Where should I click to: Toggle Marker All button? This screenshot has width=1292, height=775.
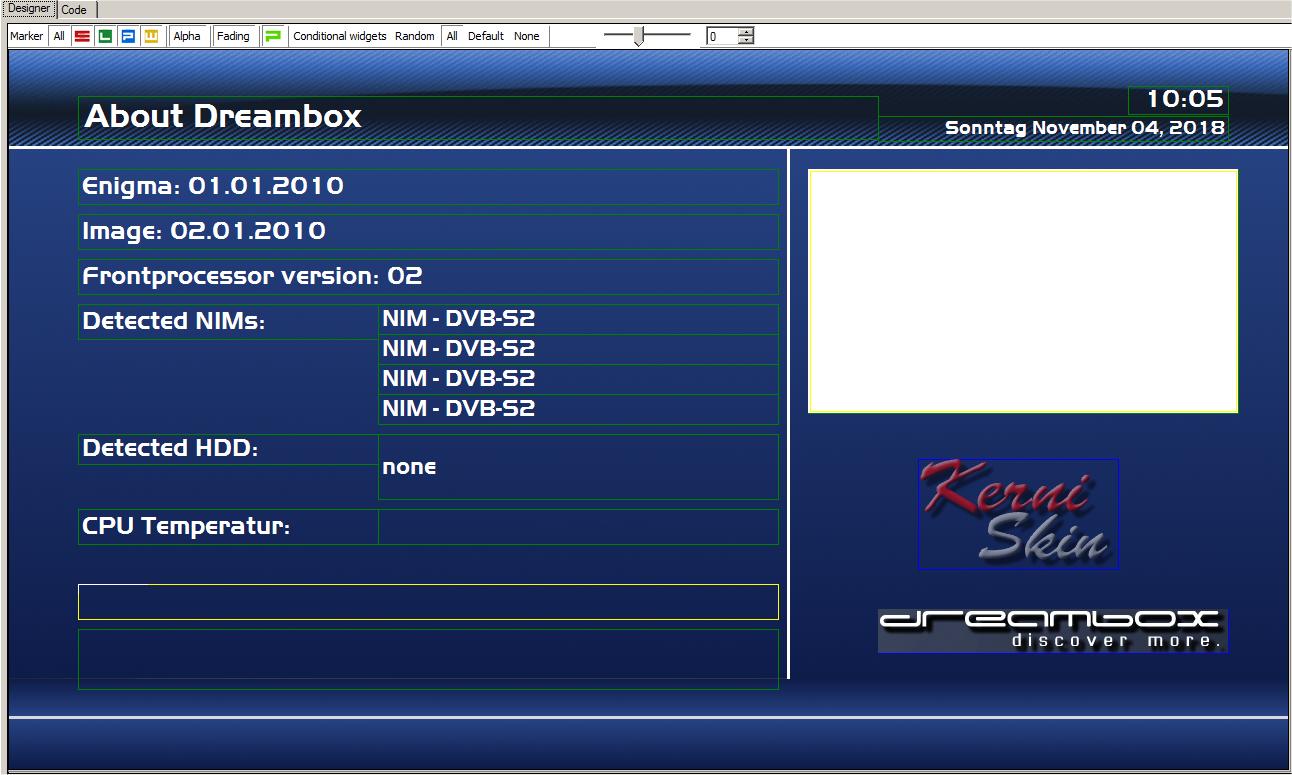pyautogui.click(x=59, y=36)
